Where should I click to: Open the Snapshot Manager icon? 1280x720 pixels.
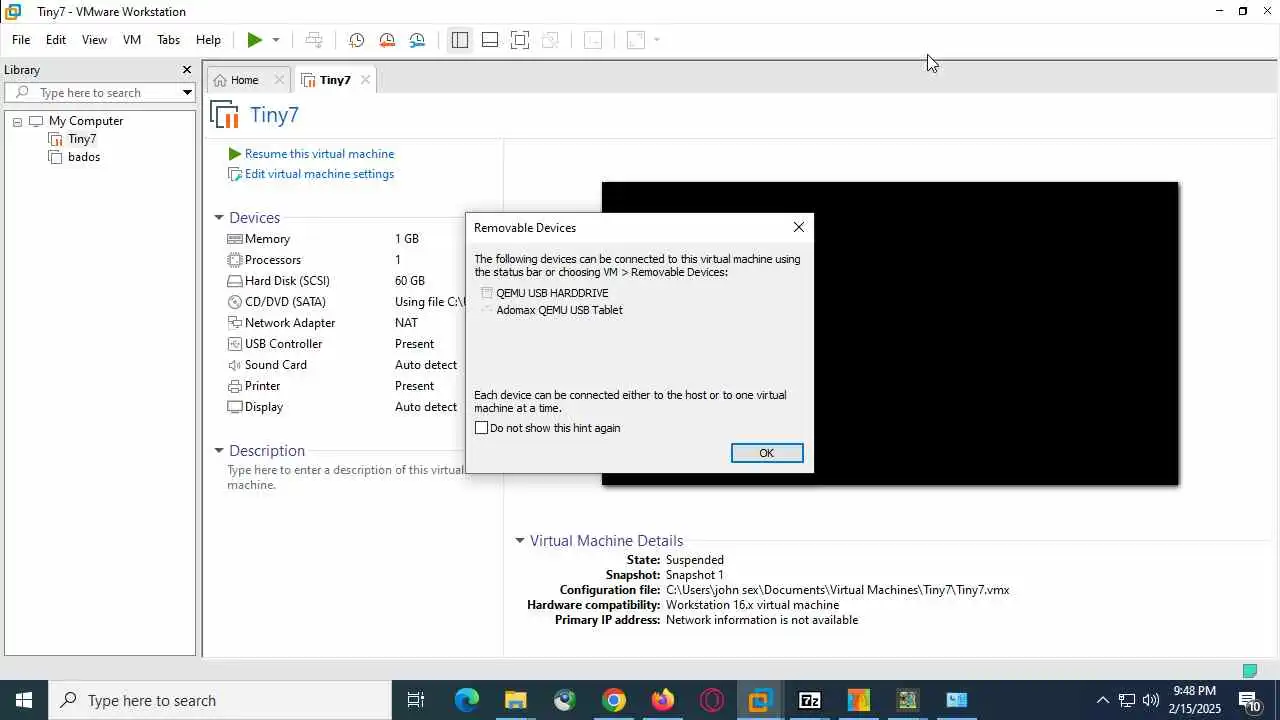point(417,40)
